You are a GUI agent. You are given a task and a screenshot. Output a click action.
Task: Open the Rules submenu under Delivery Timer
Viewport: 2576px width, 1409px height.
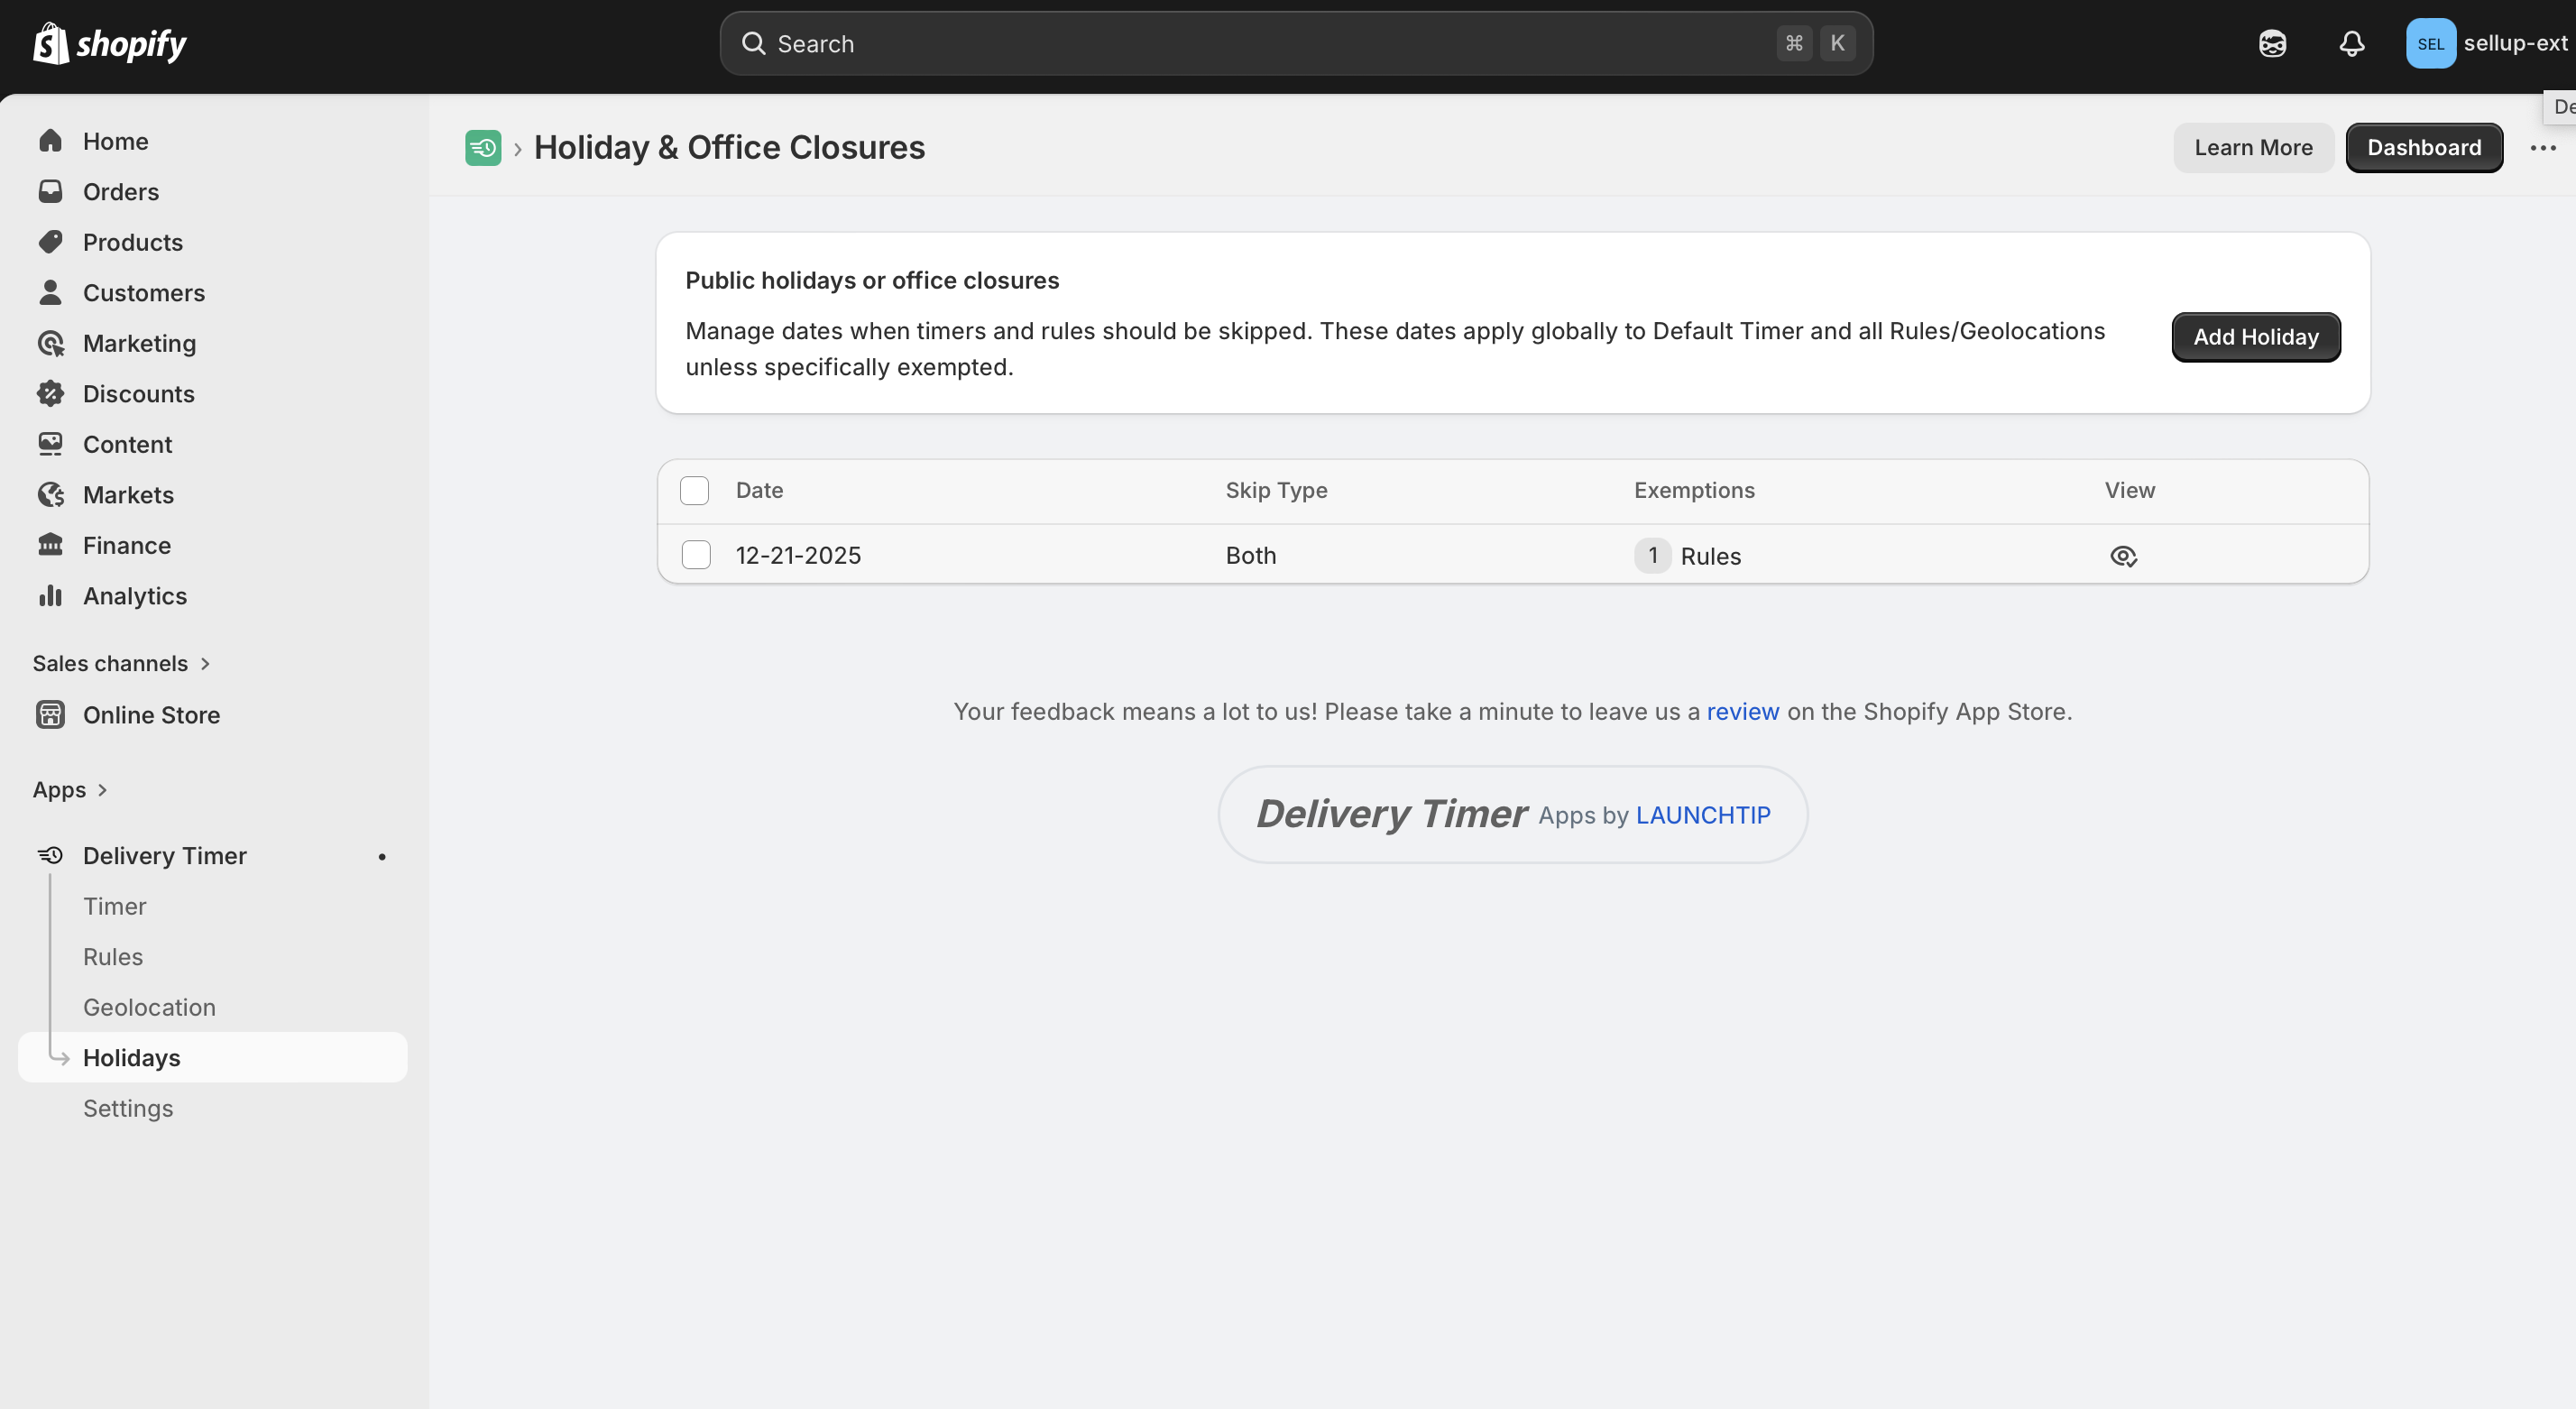pos(113,957)
